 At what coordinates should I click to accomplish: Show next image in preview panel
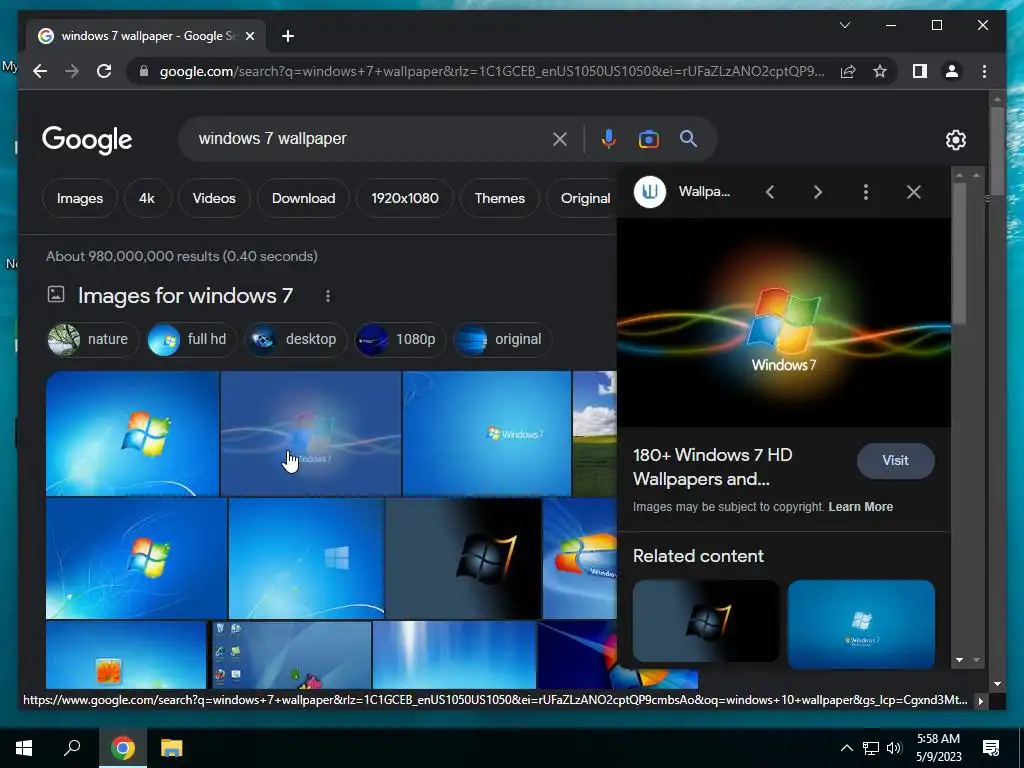818,192
